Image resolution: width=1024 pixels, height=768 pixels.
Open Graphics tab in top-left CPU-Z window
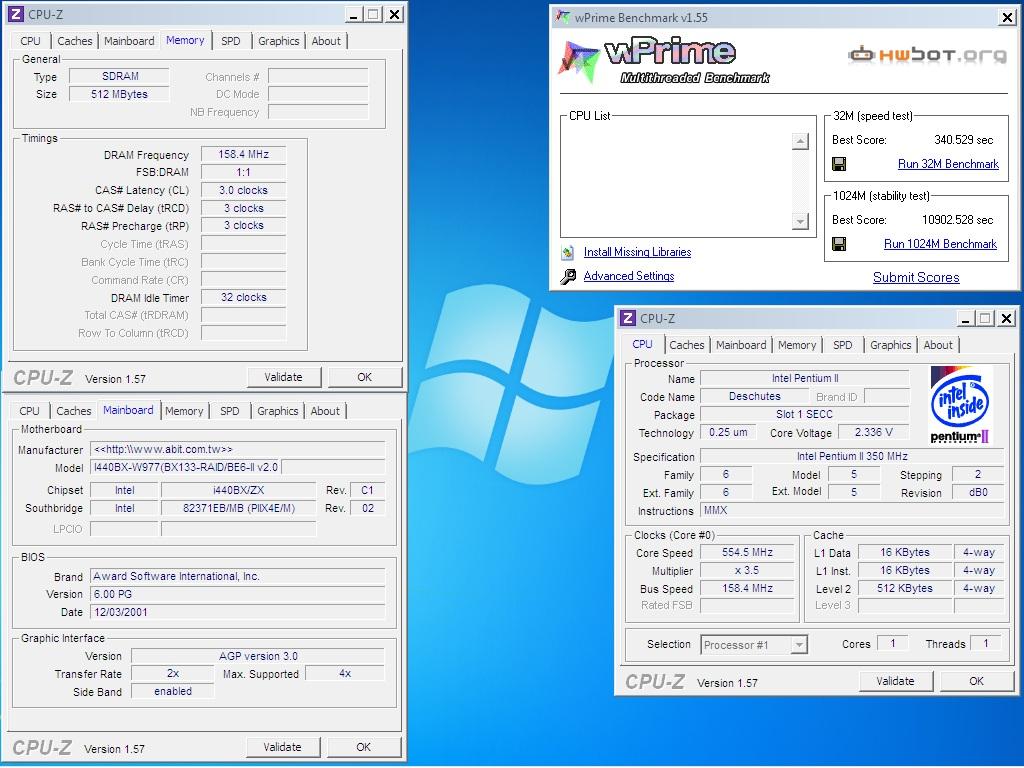[278, 40]
